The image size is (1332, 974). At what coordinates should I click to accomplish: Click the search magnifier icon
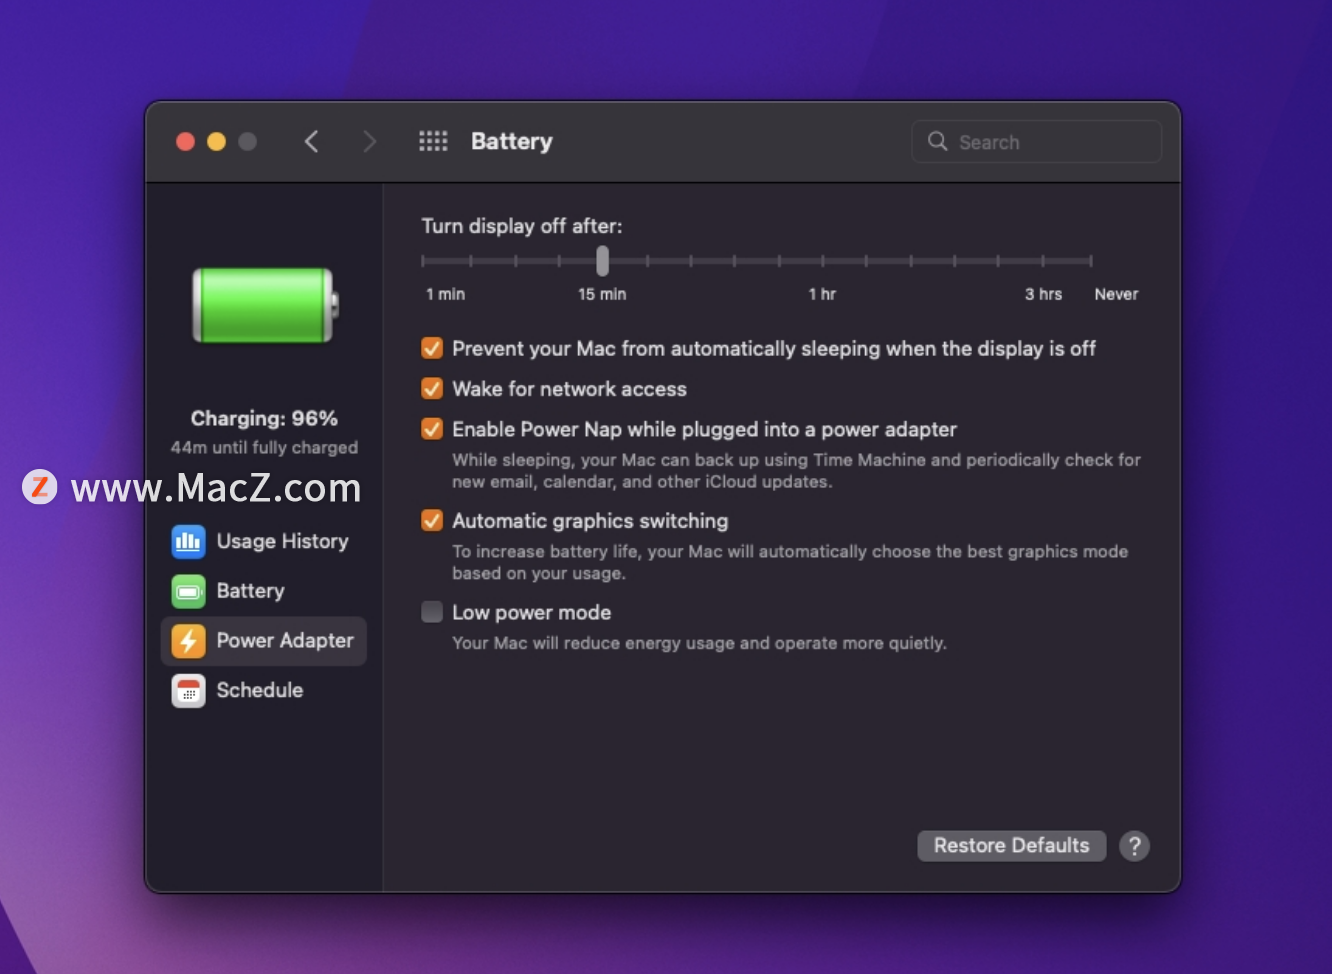(937, 141)
